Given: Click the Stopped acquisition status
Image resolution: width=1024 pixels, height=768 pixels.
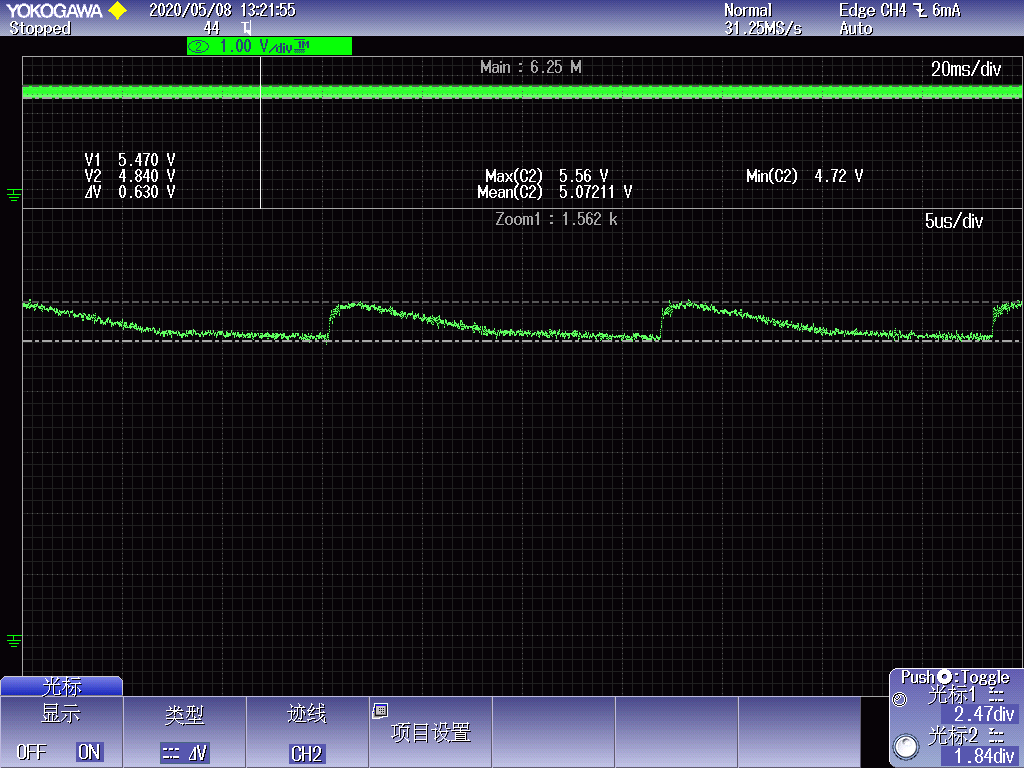Looking at the screenshot, I should 40,28.
